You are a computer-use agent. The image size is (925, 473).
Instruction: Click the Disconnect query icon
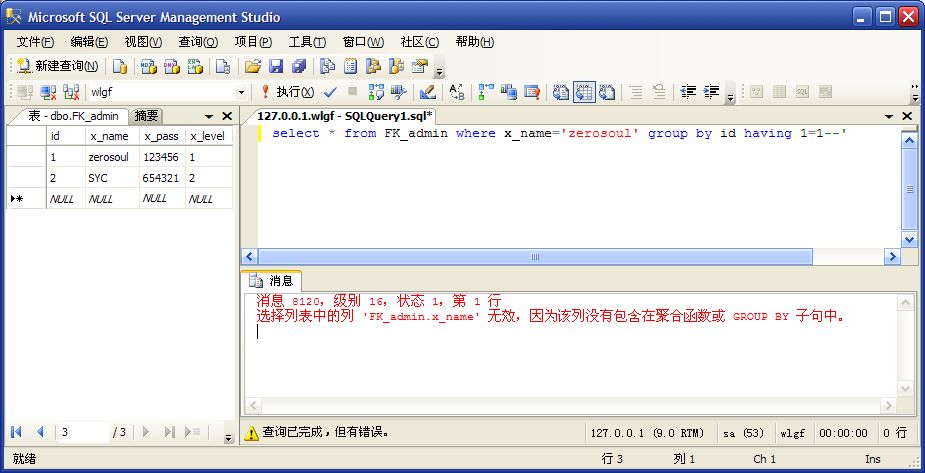48,92
